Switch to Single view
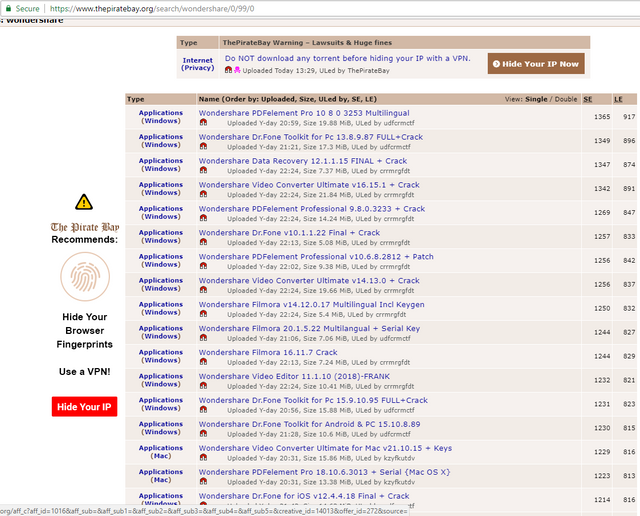The width and height of the screenshot is (640, 516). tap(536, 99)
